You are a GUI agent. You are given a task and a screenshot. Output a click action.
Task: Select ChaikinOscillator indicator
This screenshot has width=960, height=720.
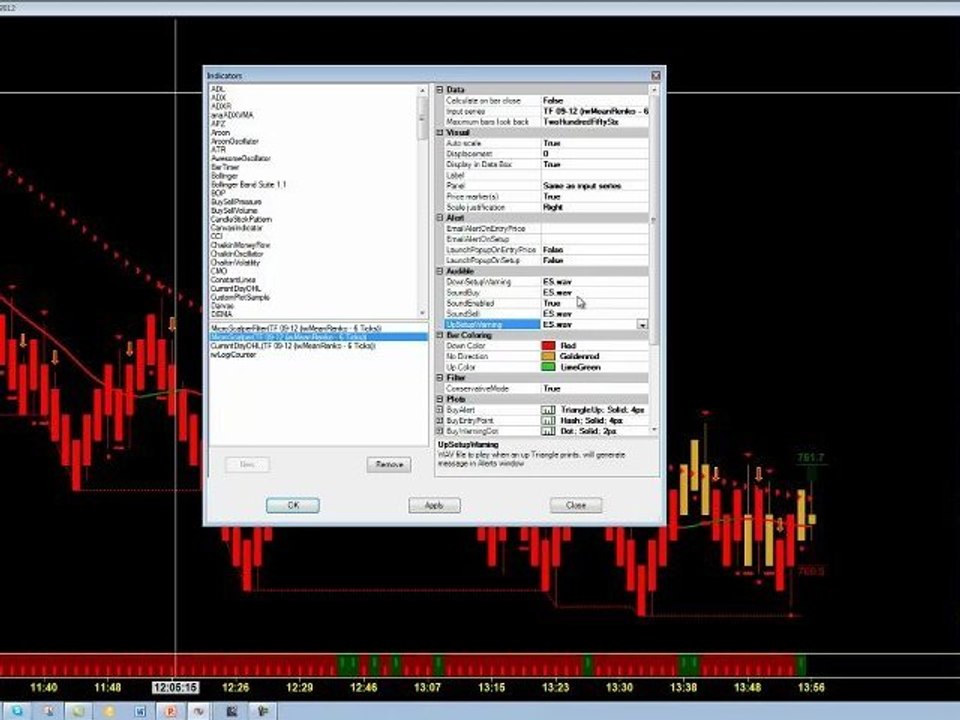(237, 253)
